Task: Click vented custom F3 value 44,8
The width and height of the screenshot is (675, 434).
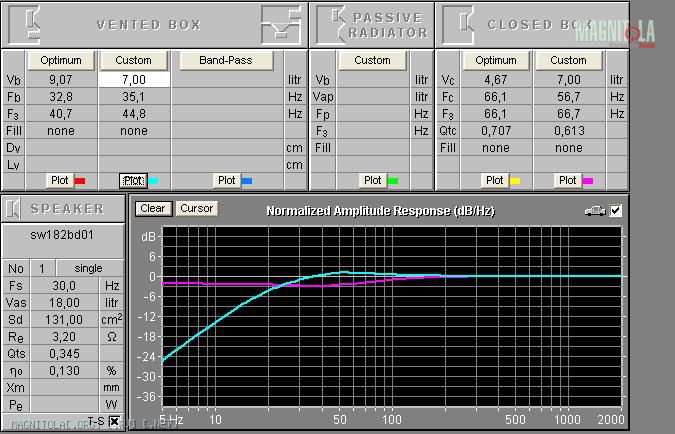Action: click(x=134, y=114)
